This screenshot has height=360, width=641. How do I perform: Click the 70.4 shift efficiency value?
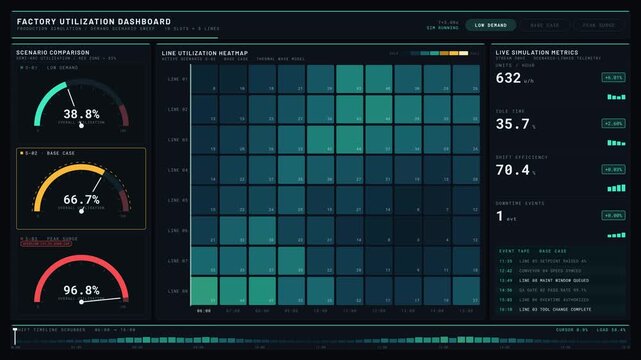[513, 170]
